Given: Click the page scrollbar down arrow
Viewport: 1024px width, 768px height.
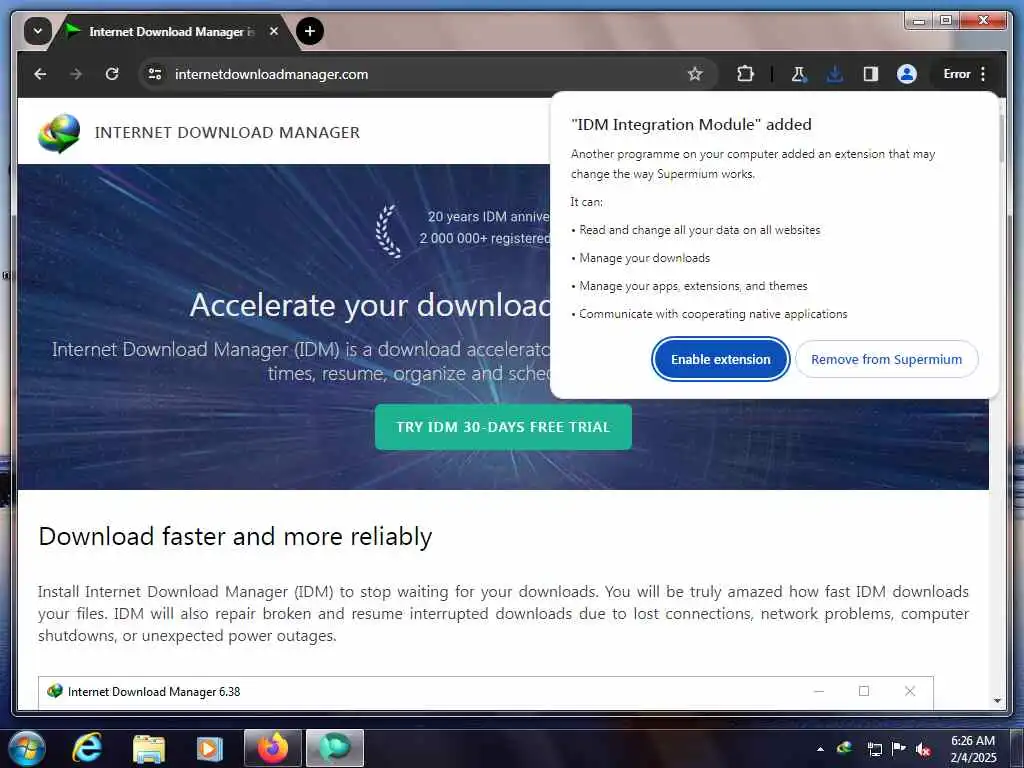Looking at the screenshot, I should tap(997, 701).
